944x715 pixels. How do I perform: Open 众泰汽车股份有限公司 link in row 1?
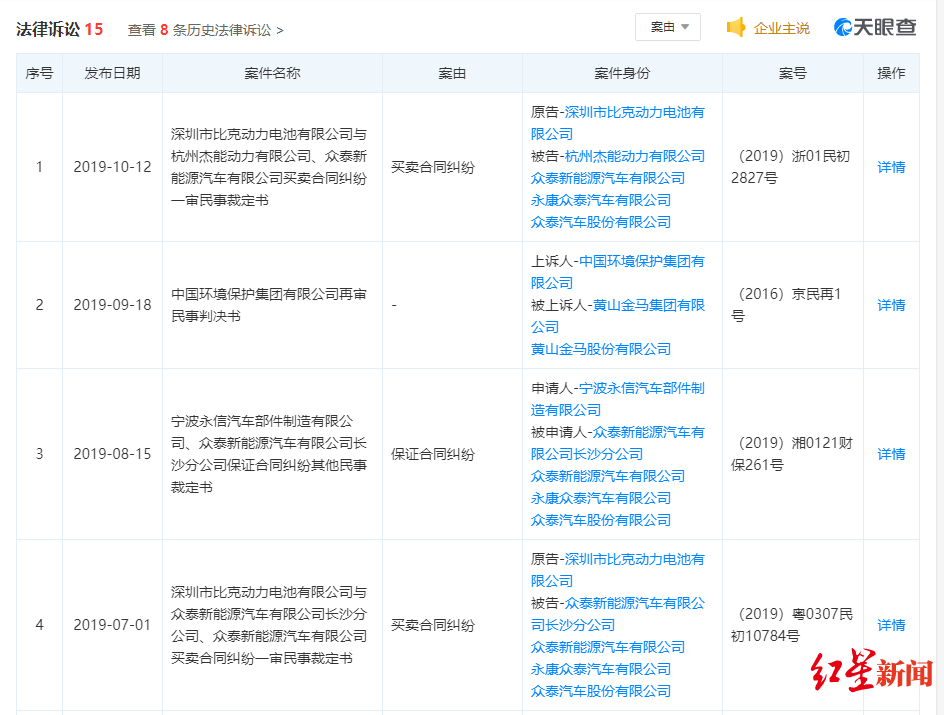click(601, 222)
